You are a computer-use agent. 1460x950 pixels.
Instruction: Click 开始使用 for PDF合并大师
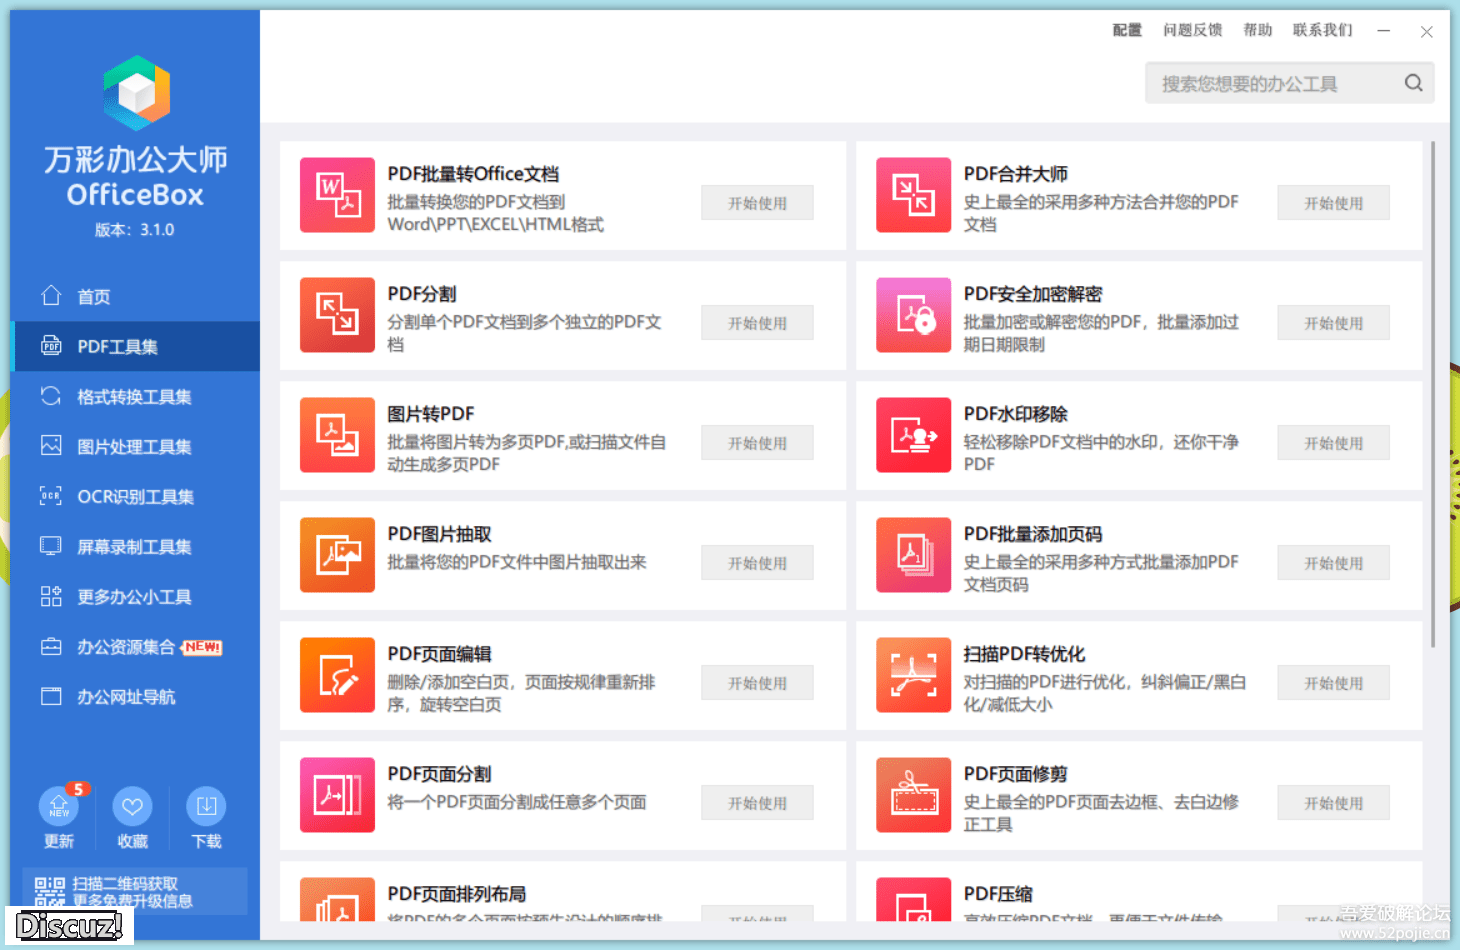click(x=1333, y=203)
